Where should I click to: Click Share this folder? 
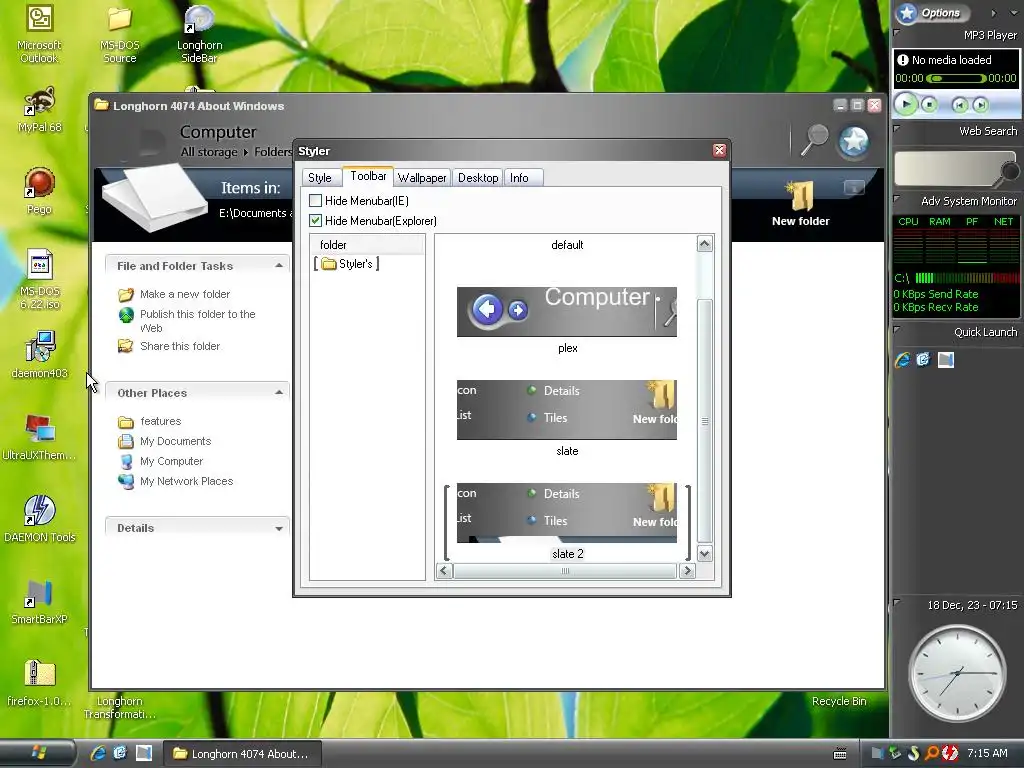pos(180,346)
